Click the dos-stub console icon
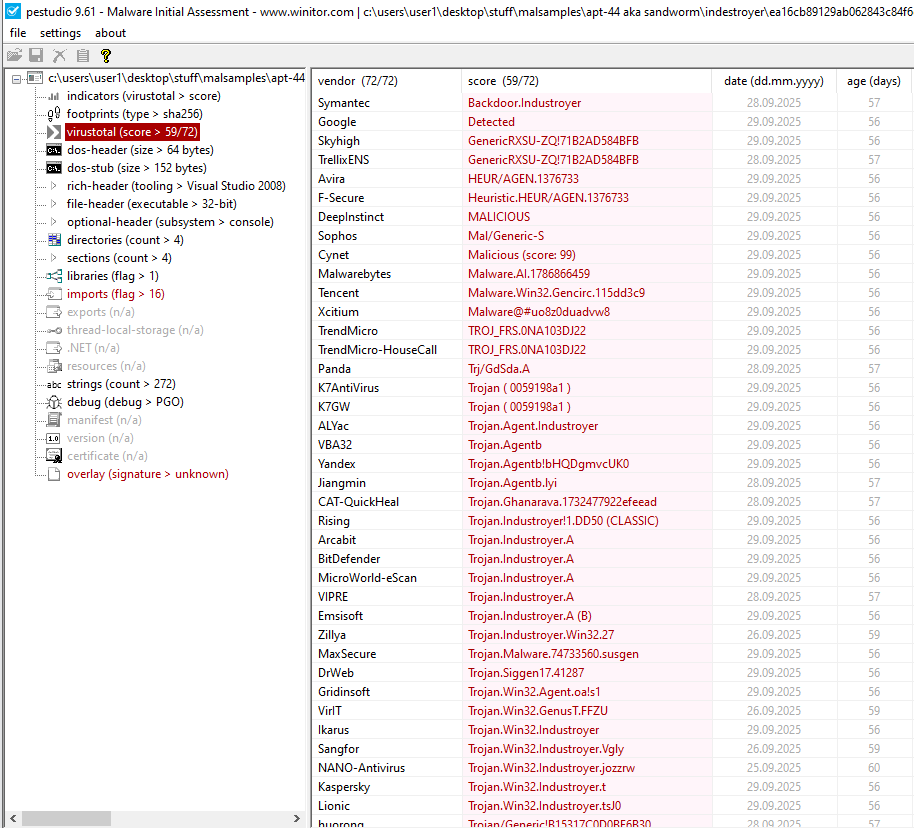Image resolution: width=914 pixels, height=828 pixels. click(x=54, y=169)
